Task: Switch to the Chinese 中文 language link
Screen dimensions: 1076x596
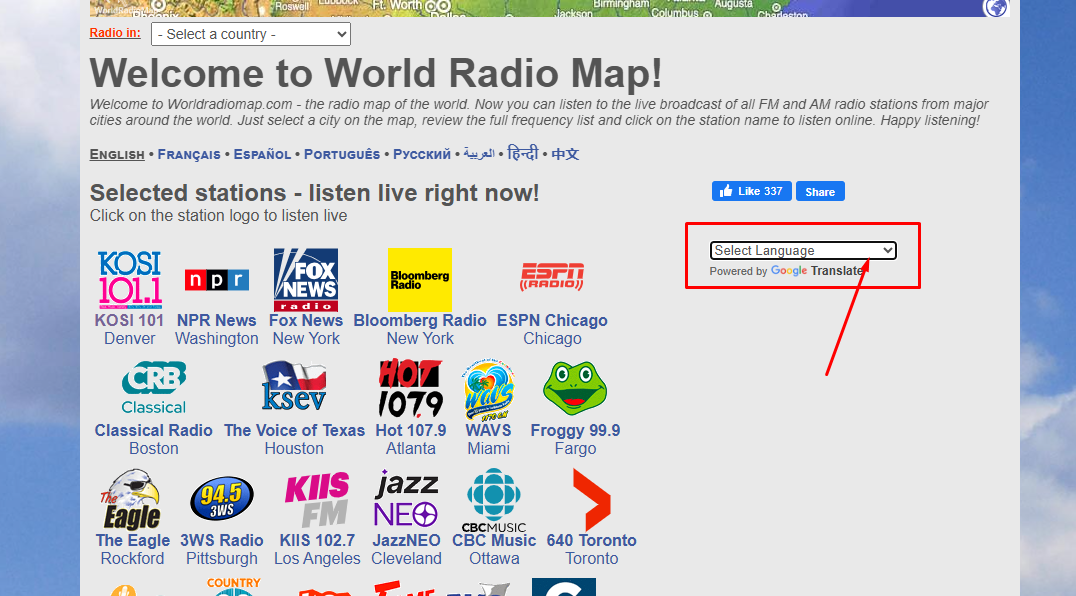Action: click(x=565, y=154)
